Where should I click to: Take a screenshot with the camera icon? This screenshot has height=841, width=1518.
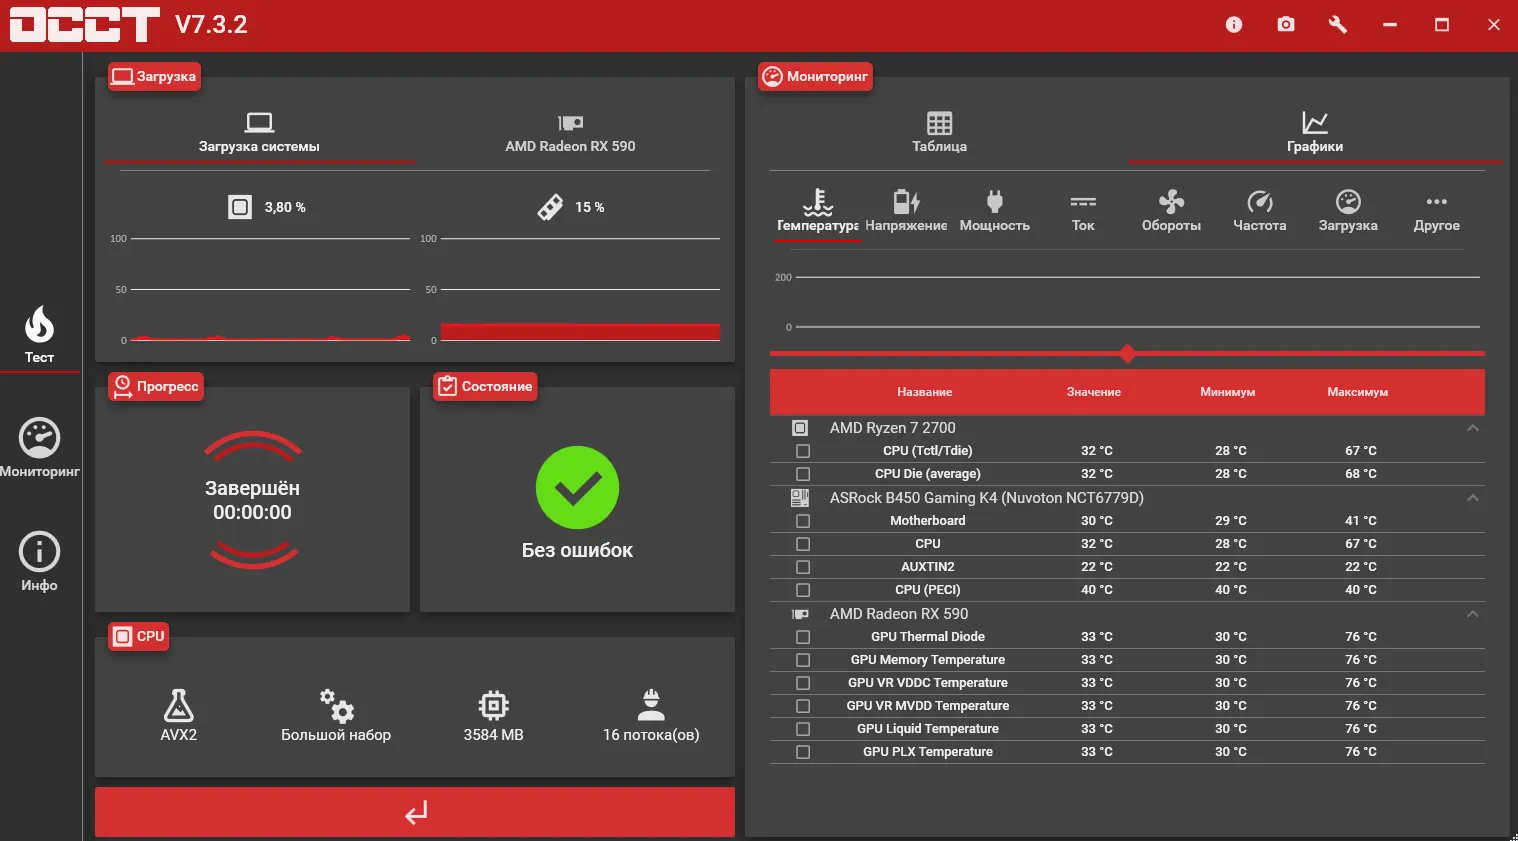[x=1286, y=24]
